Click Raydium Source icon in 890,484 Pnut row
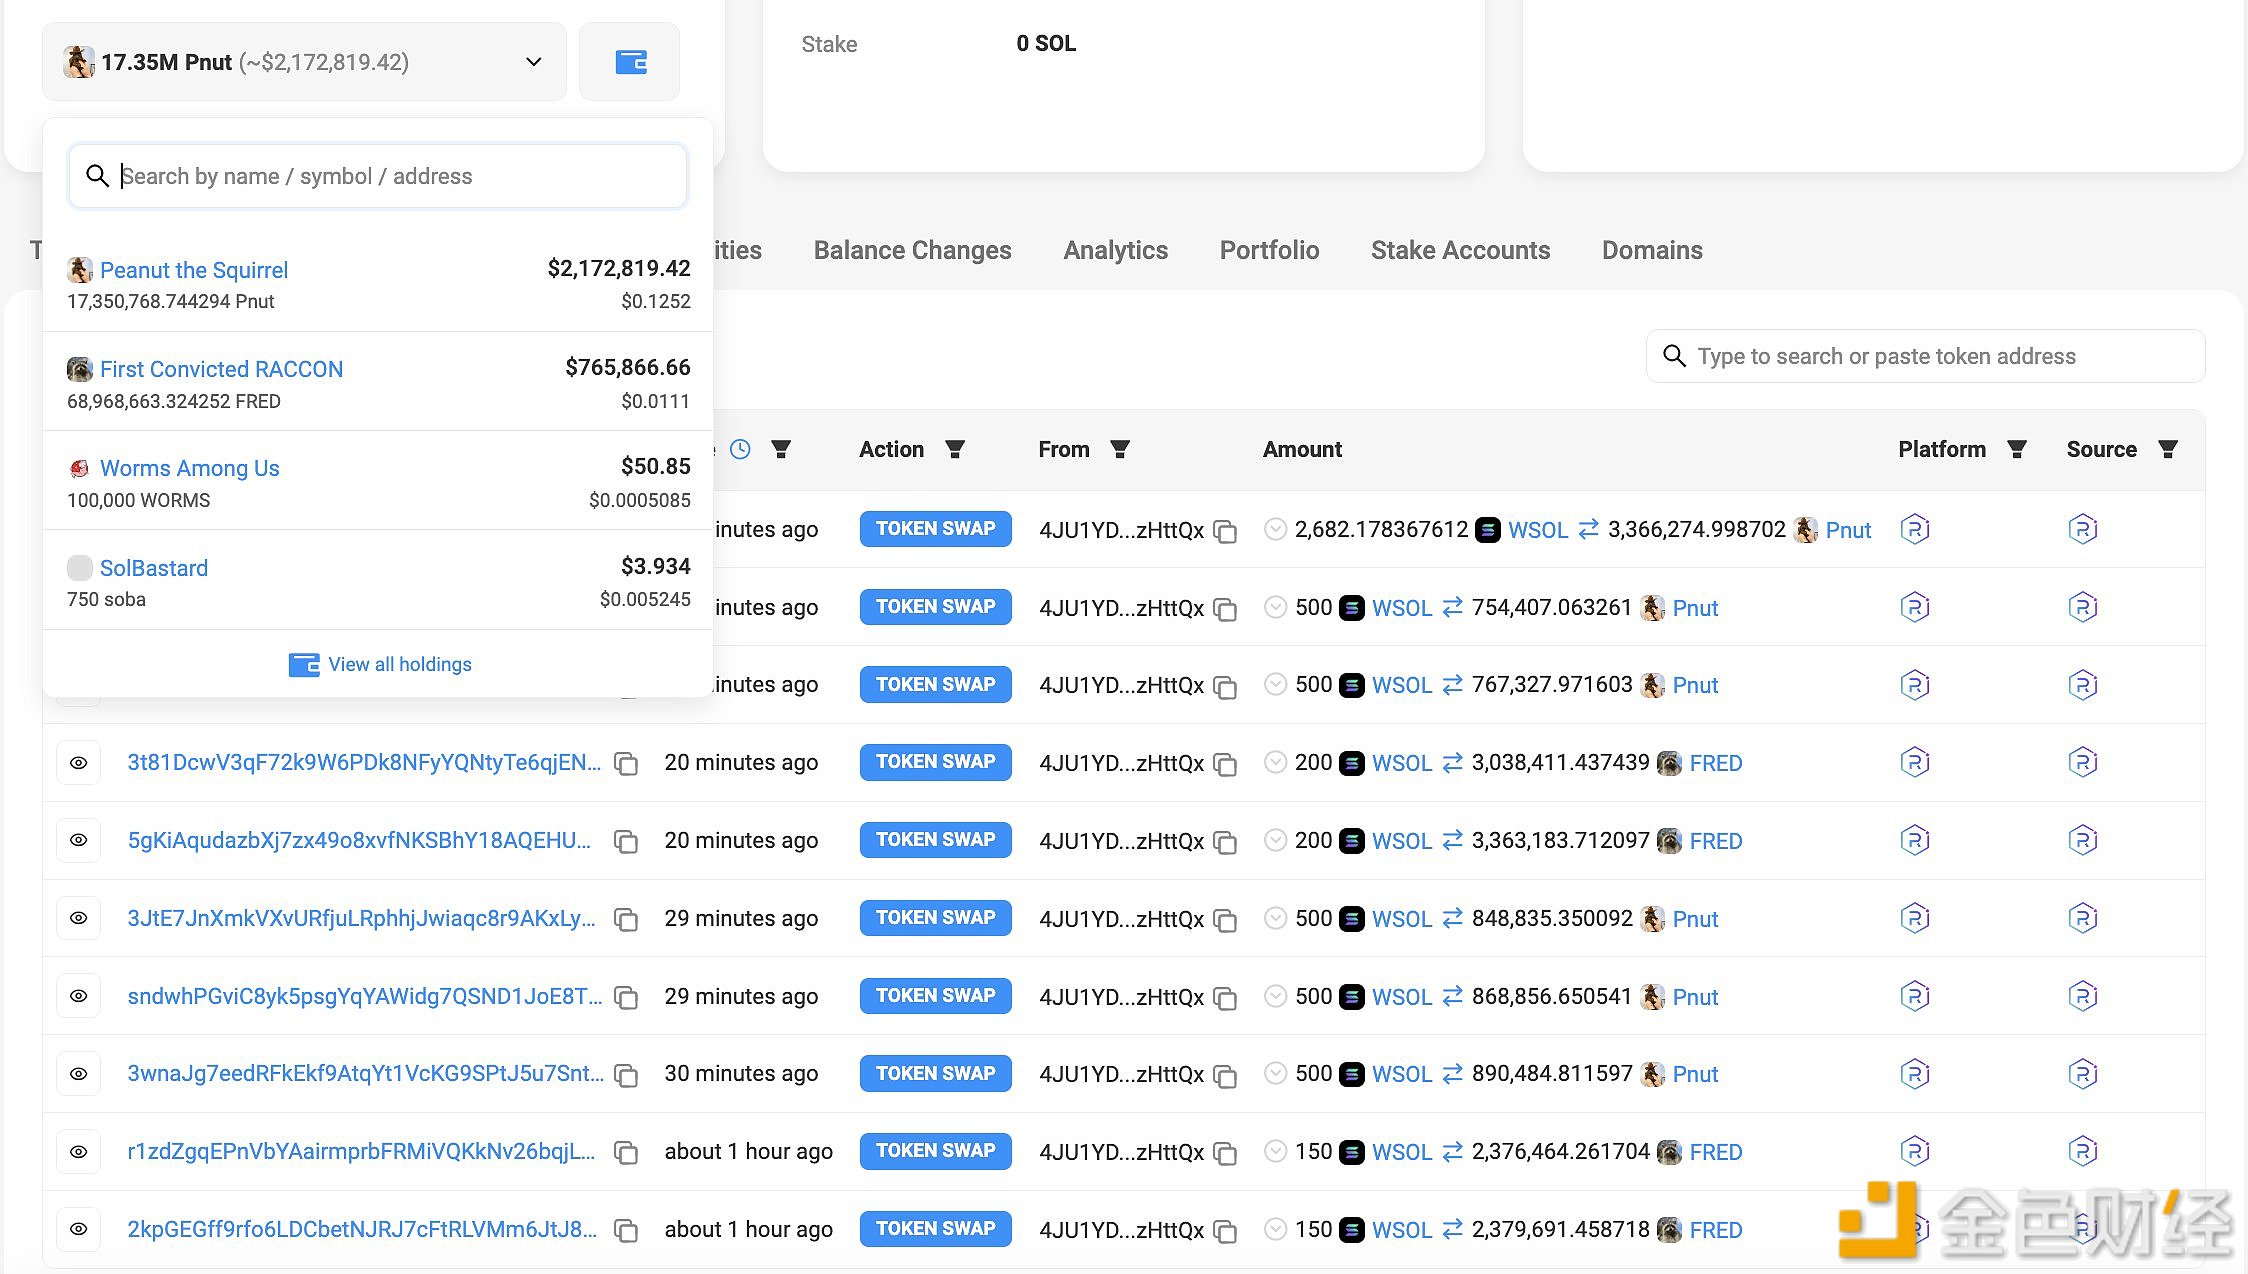Viewport: 2248px width, 1274px height. pos(2083,1074)
